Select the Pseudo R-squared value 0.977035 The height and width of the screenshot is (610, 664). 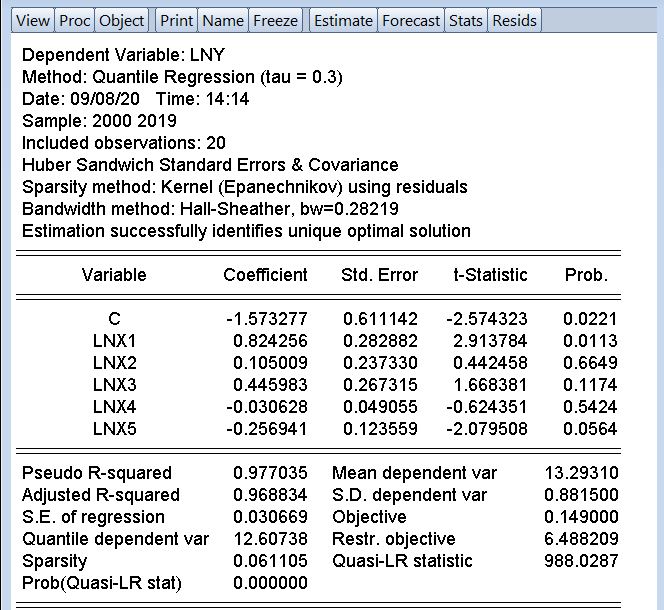tap(270, 473)
